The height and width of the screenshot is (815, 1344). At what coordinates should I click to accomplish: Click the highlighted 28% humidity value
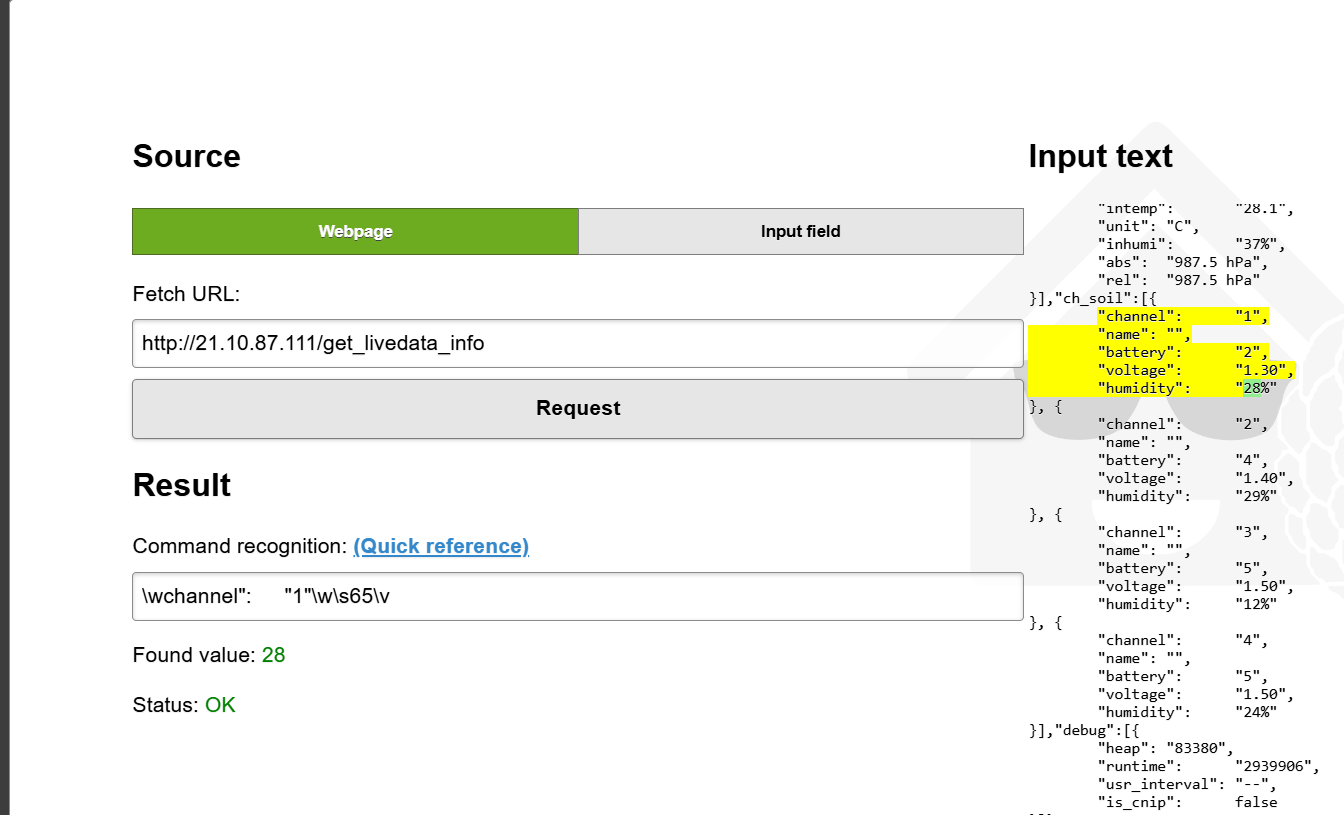coord(1256,388)
